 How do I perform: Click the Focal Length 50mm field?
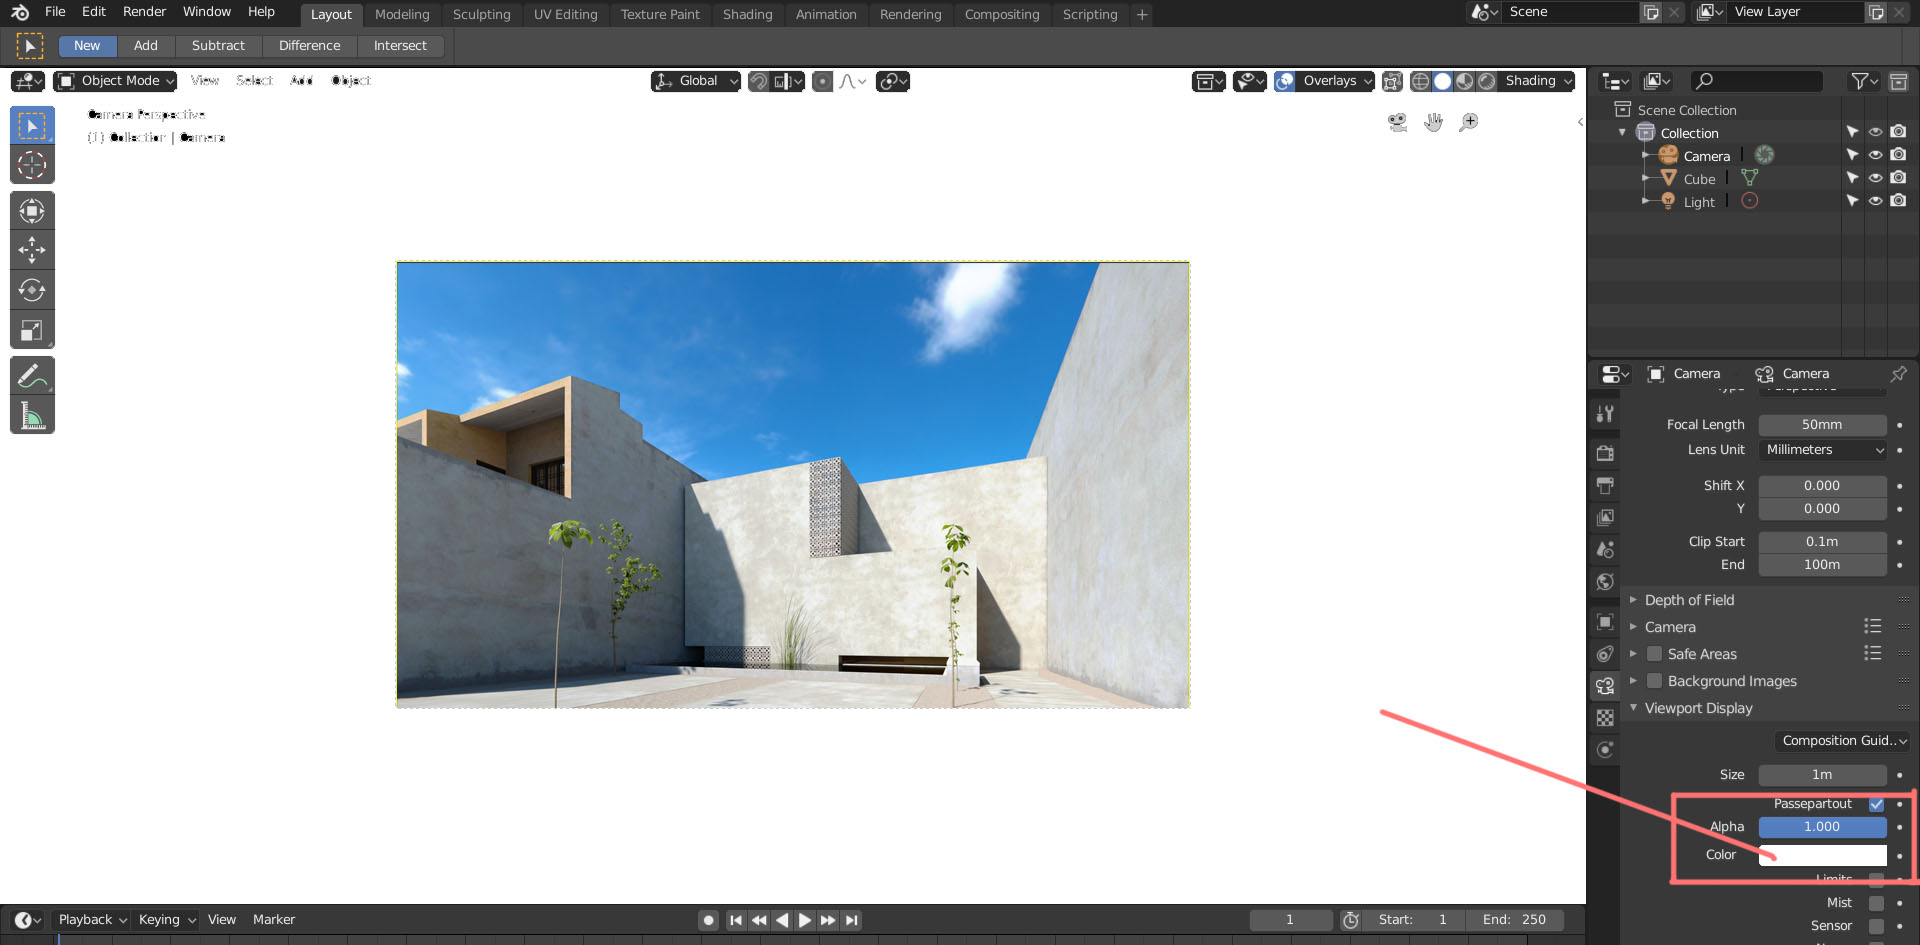click(1822, 425)
